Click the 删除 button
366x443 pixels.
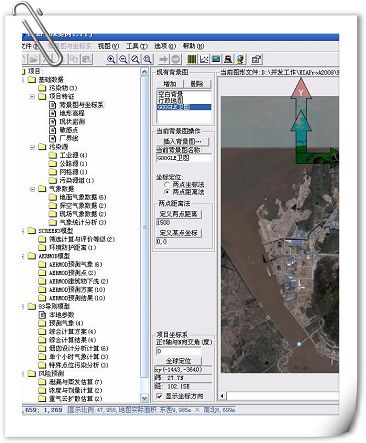198,84
